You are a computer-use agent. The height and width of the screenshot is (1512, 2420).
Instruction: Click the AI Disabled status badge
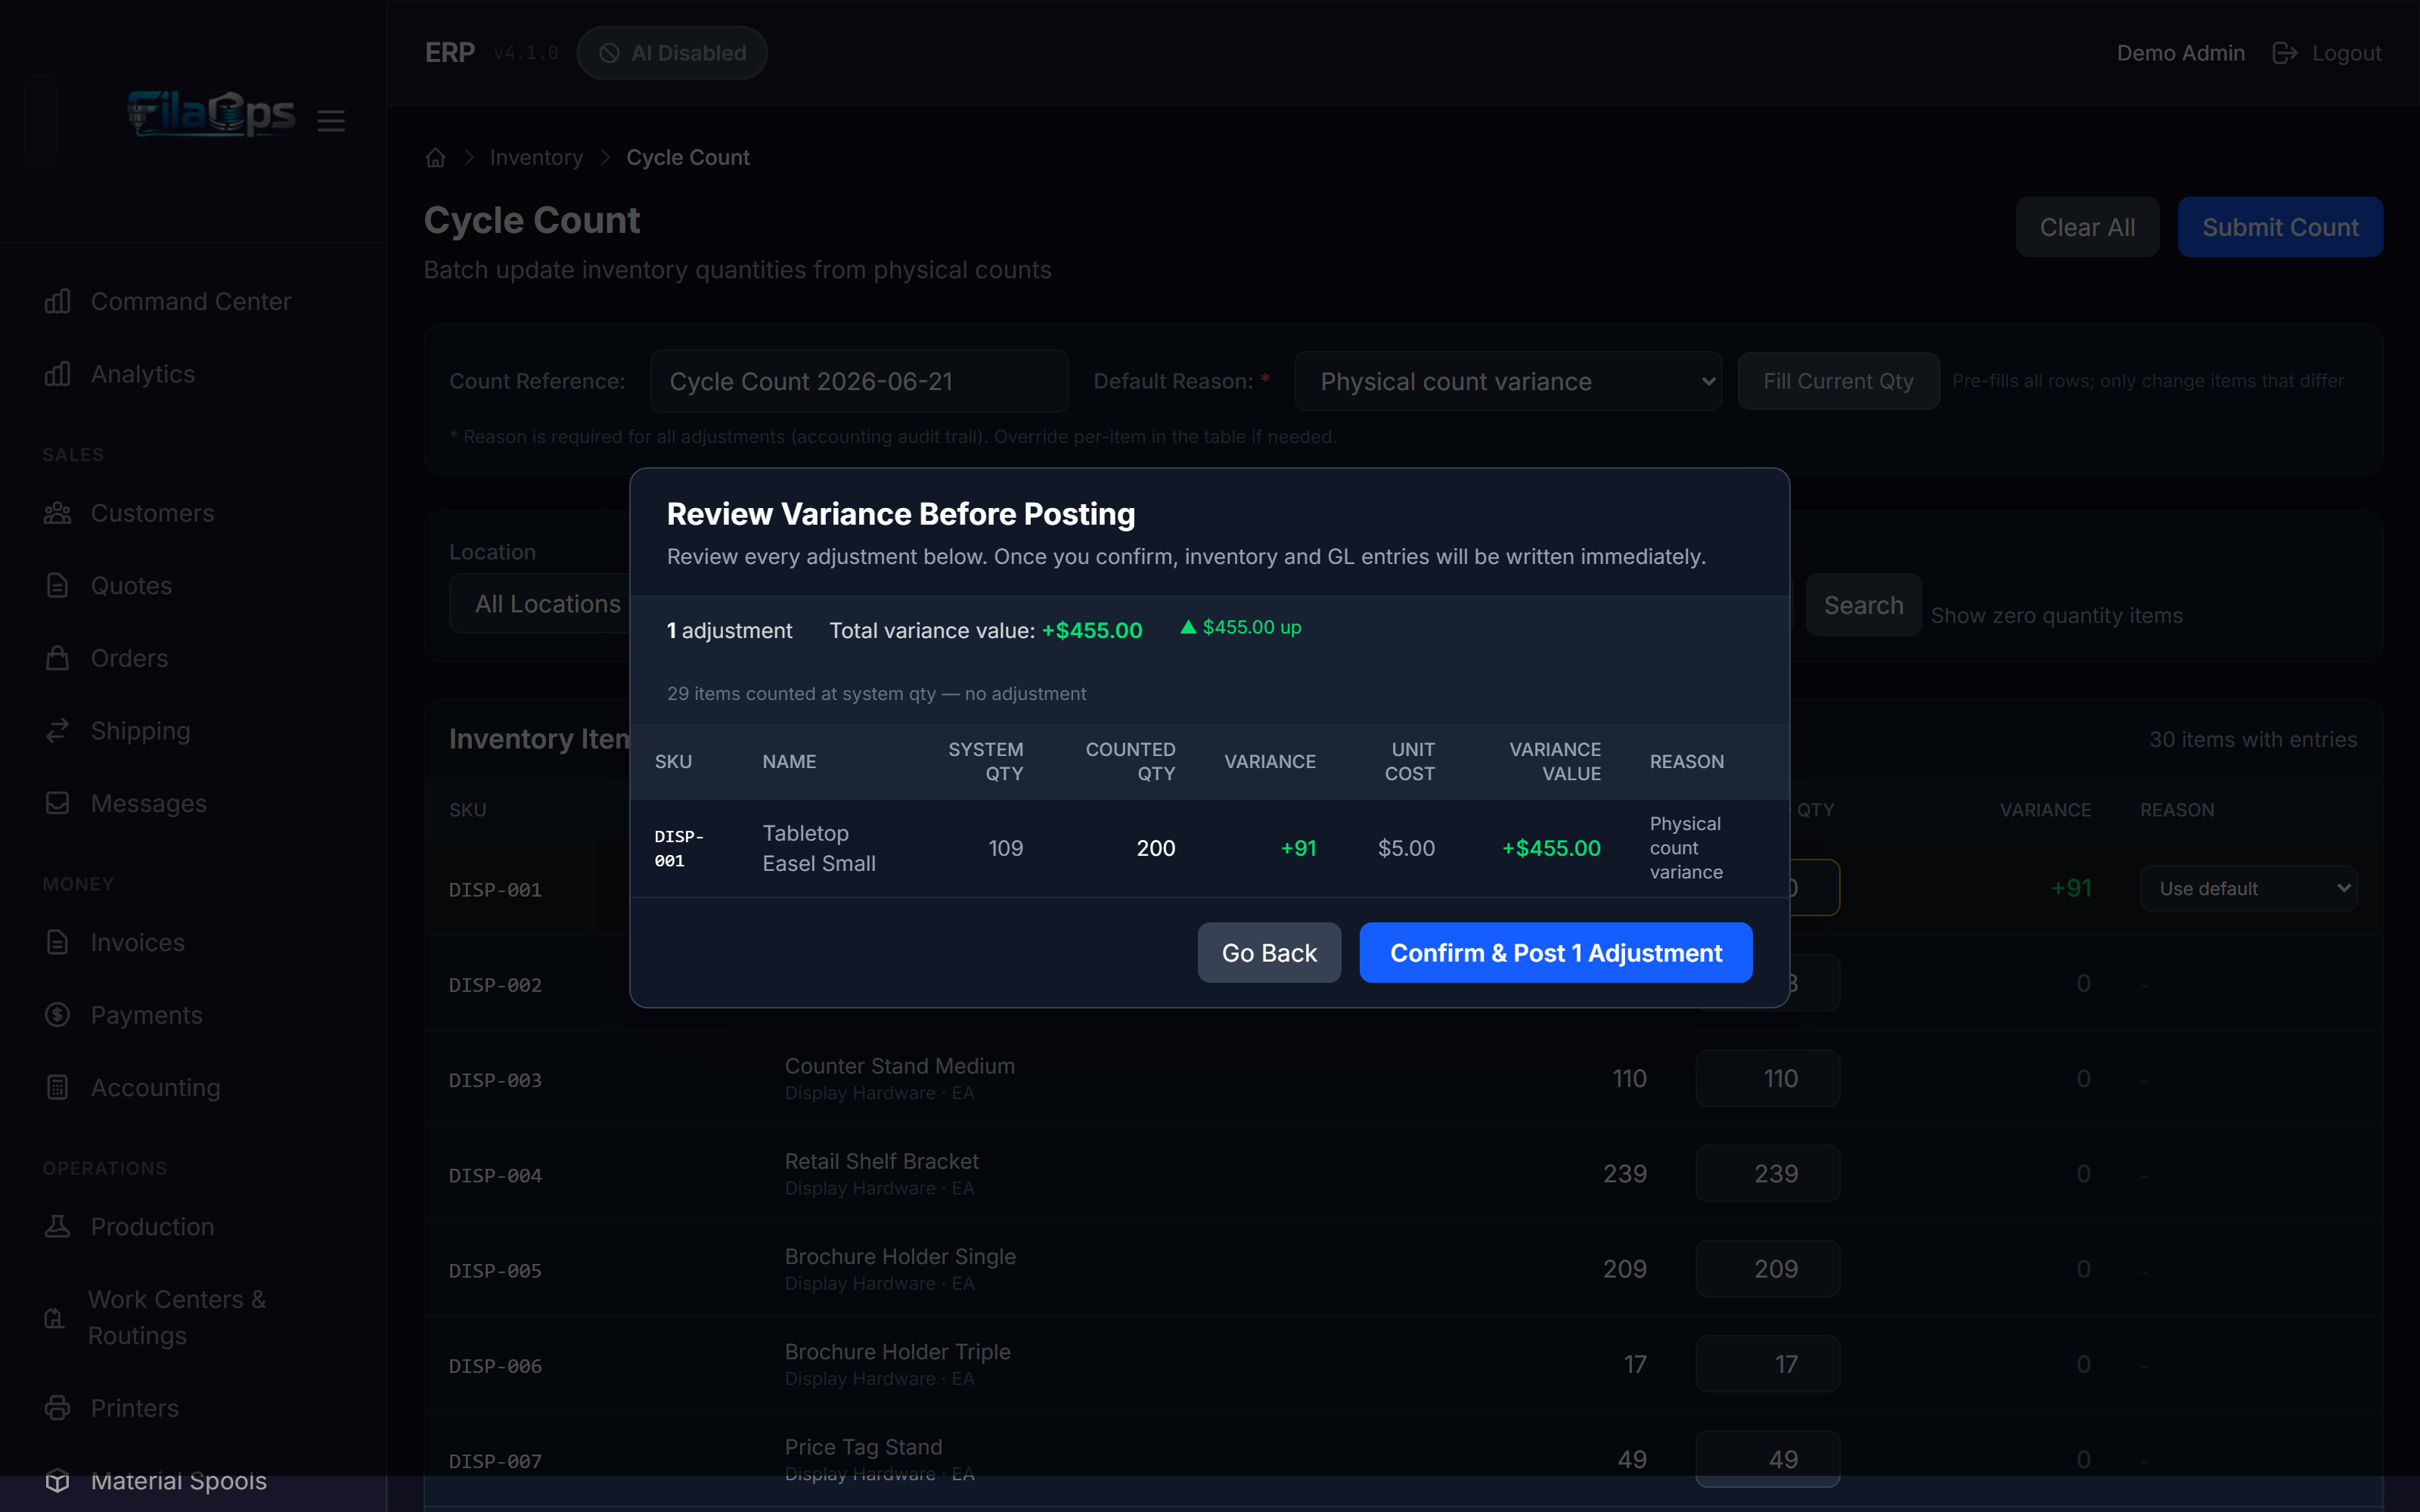(672, 53)
